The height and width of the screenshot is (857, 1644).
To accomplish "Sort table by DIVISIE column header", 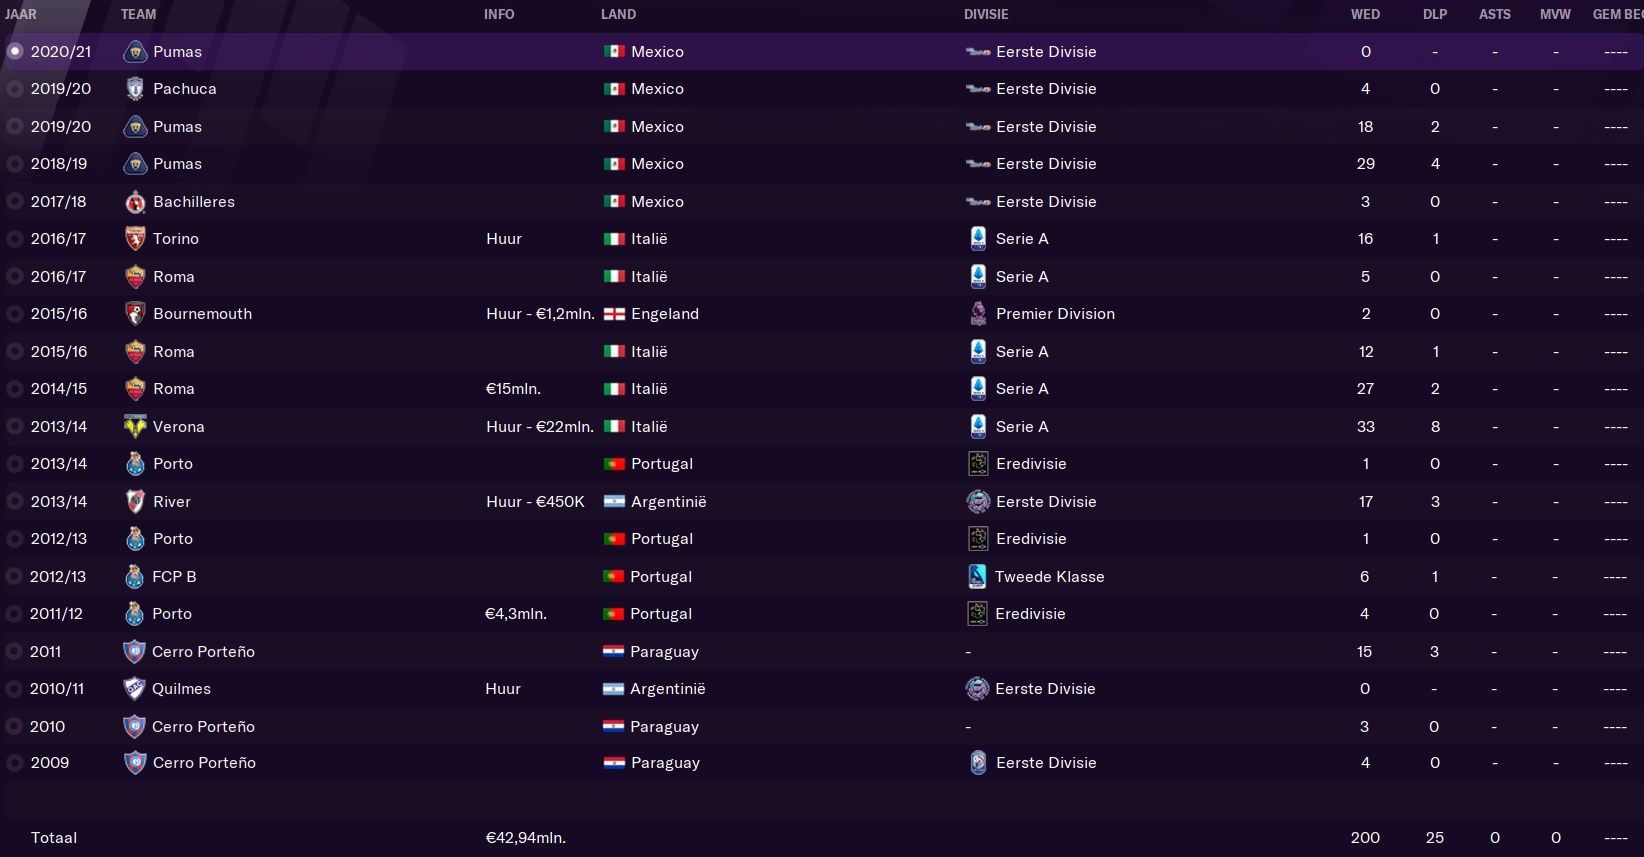I will point(986,14).
